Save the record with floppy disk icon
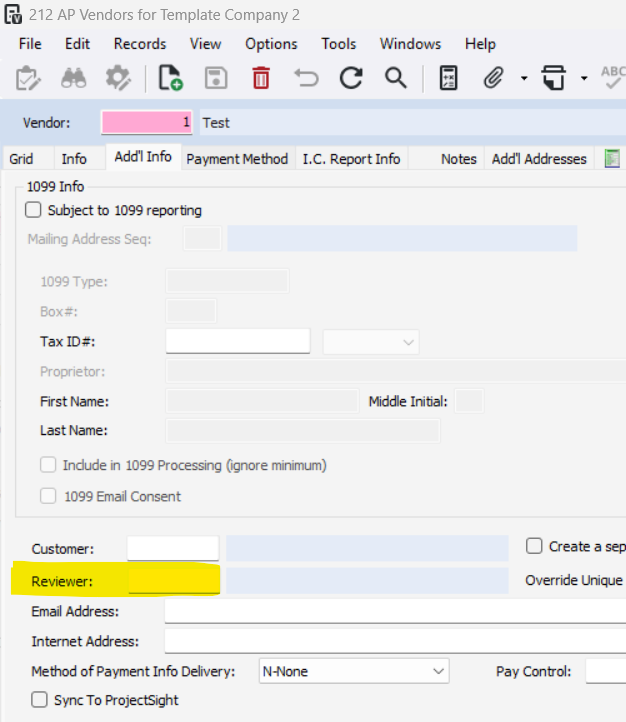The image size is (626, 722). click(216, 78)
